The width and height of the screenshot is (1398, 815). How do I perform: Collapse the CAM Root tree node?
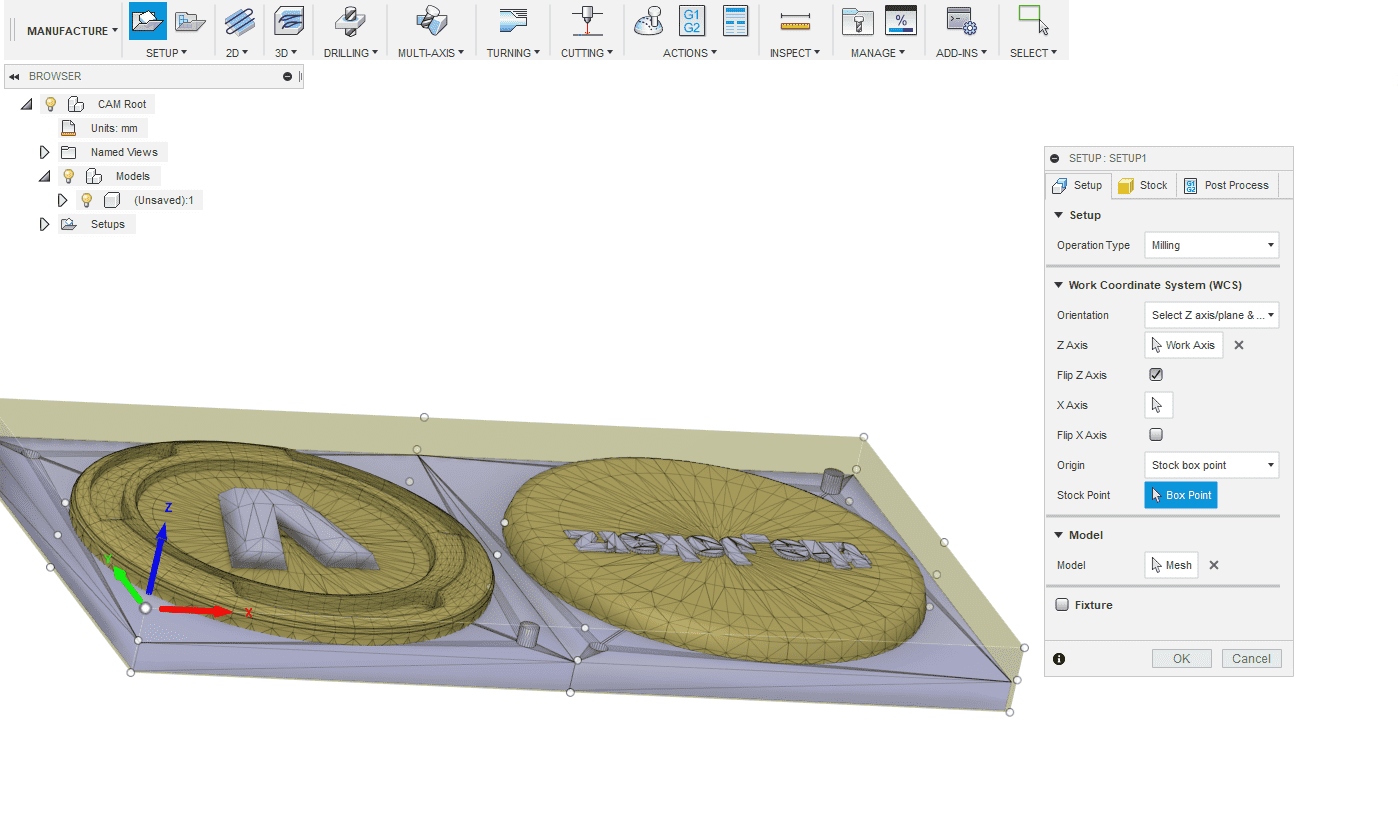[27, 104]
